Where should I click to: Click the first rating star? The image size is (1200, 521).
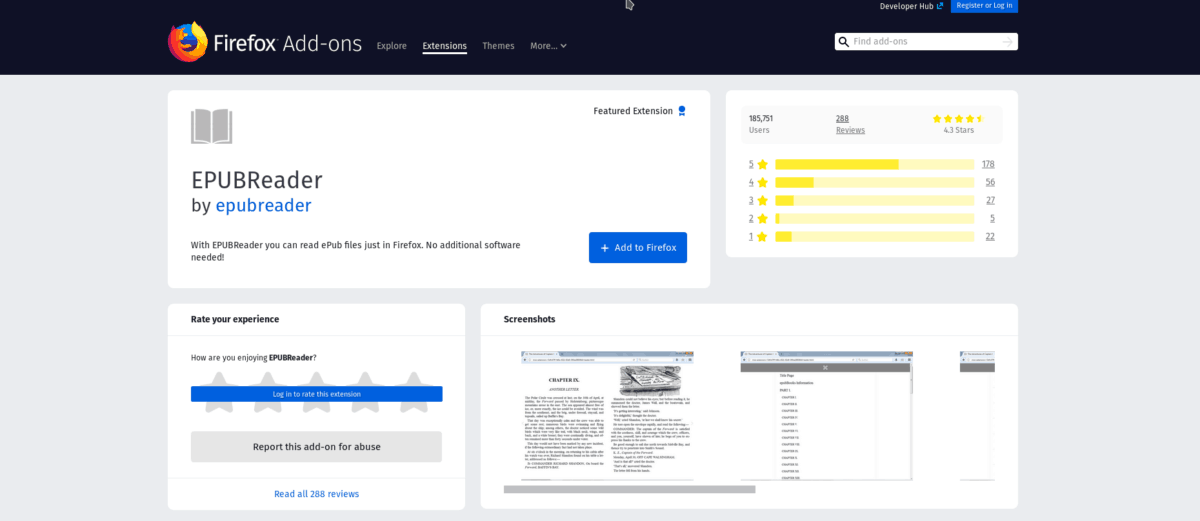[218, 382]
